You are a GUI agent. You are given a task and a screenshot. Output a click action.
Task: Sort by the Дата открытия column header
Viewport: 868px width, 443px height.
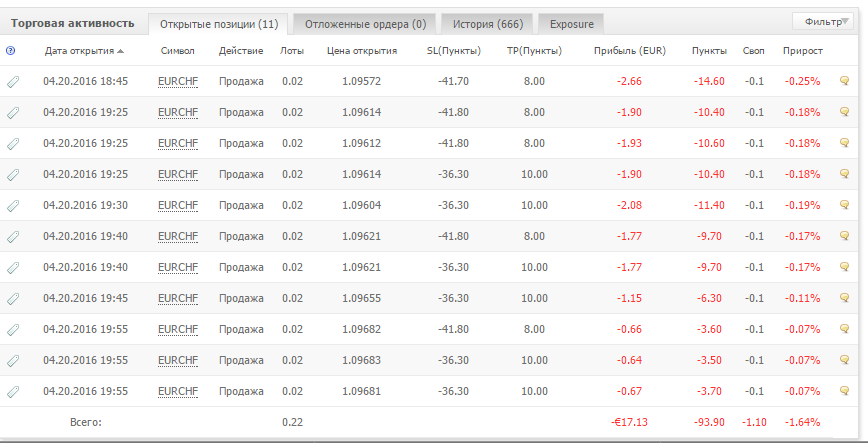tap(84, 51)
